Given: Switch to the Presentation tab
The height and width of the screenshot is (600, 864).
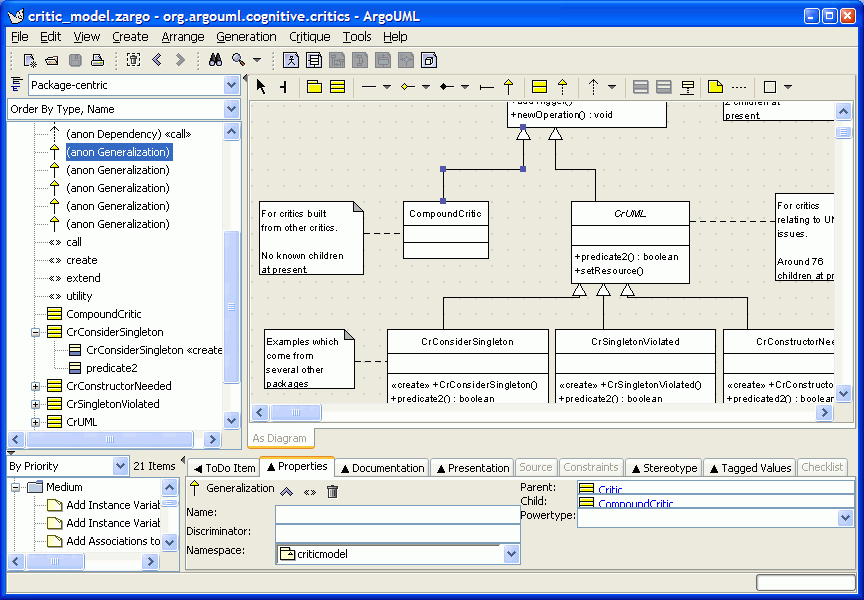Looking at the screenshot, I should pos(472,468).
